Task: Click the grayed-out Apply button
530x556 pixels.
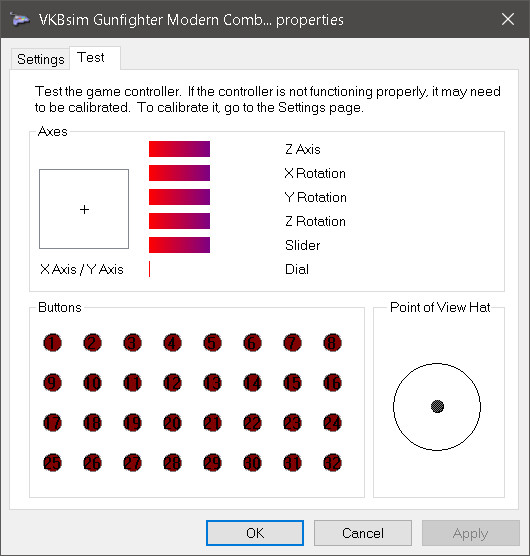Action: [x=470, y=533]
